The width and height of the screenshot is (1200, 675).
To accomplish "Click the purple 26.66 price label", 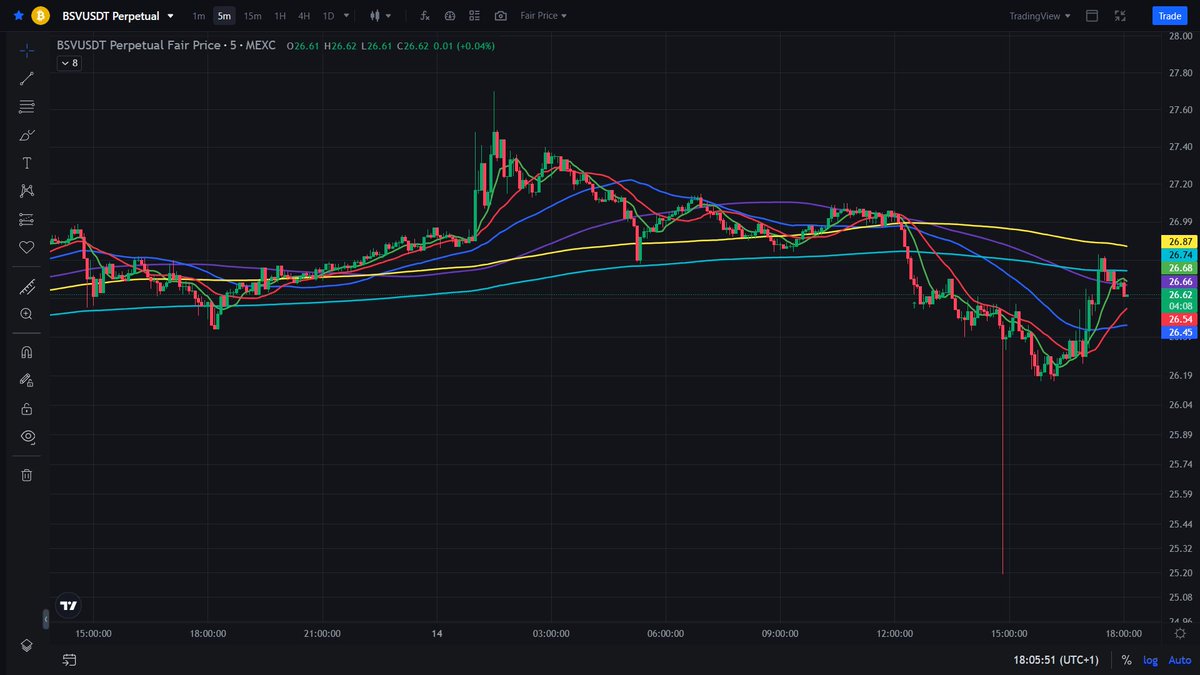I will (x=1180, y=282).
